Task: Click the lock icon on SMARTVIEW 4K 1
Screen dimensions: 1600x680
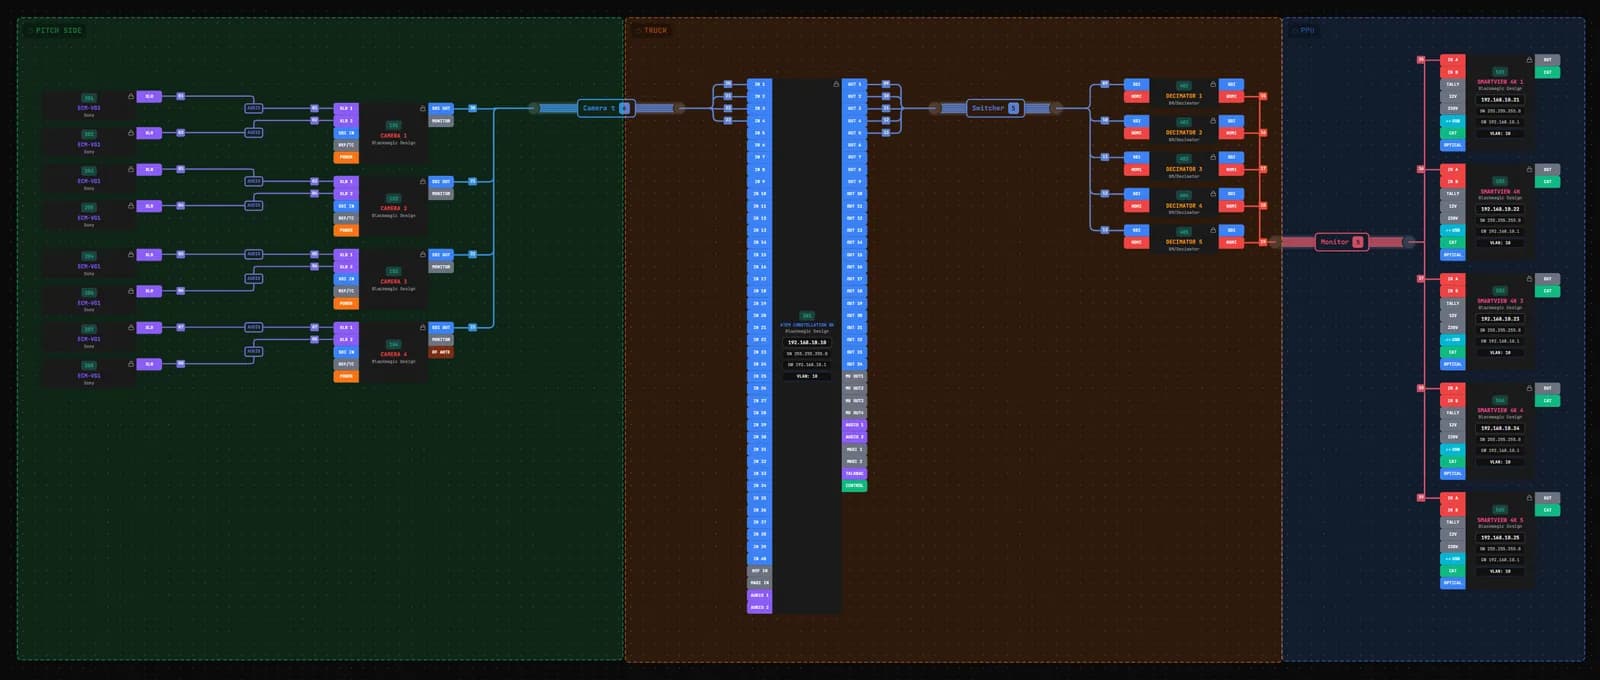Action: [x=1530, y=60]
